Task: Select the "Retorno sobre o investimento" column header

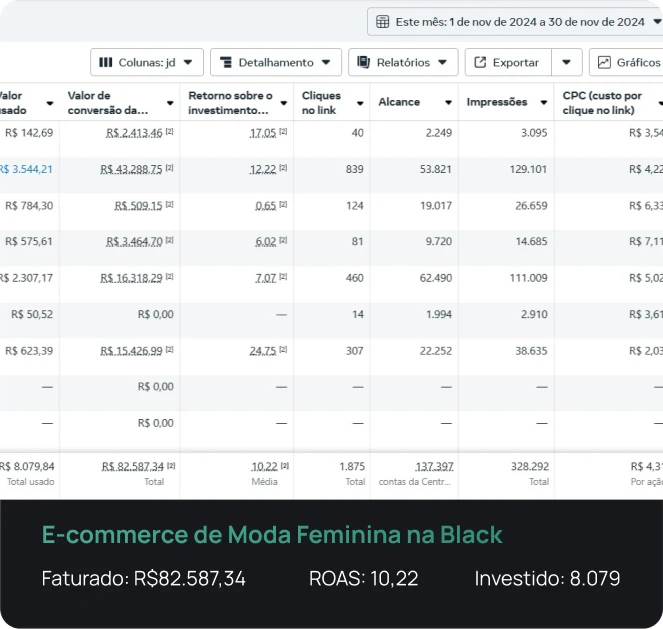Action: (230, 103)
